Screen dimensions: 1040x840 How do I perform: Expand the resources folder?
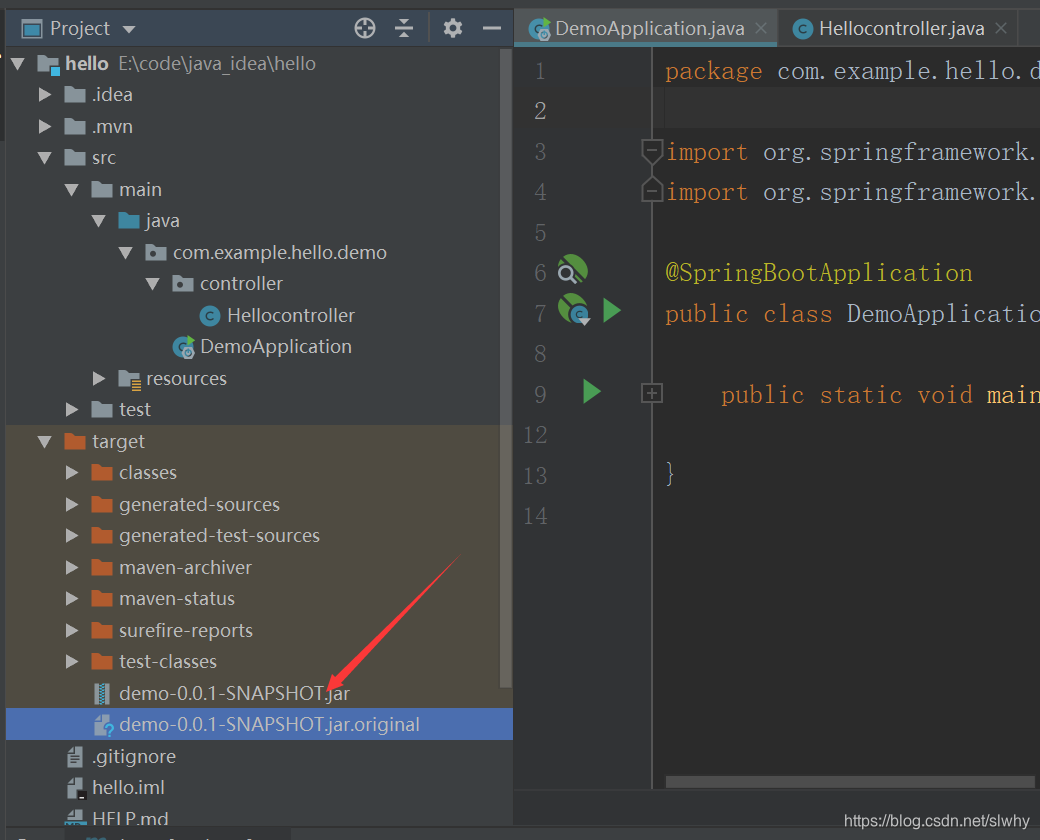click(x=99, y=378)
